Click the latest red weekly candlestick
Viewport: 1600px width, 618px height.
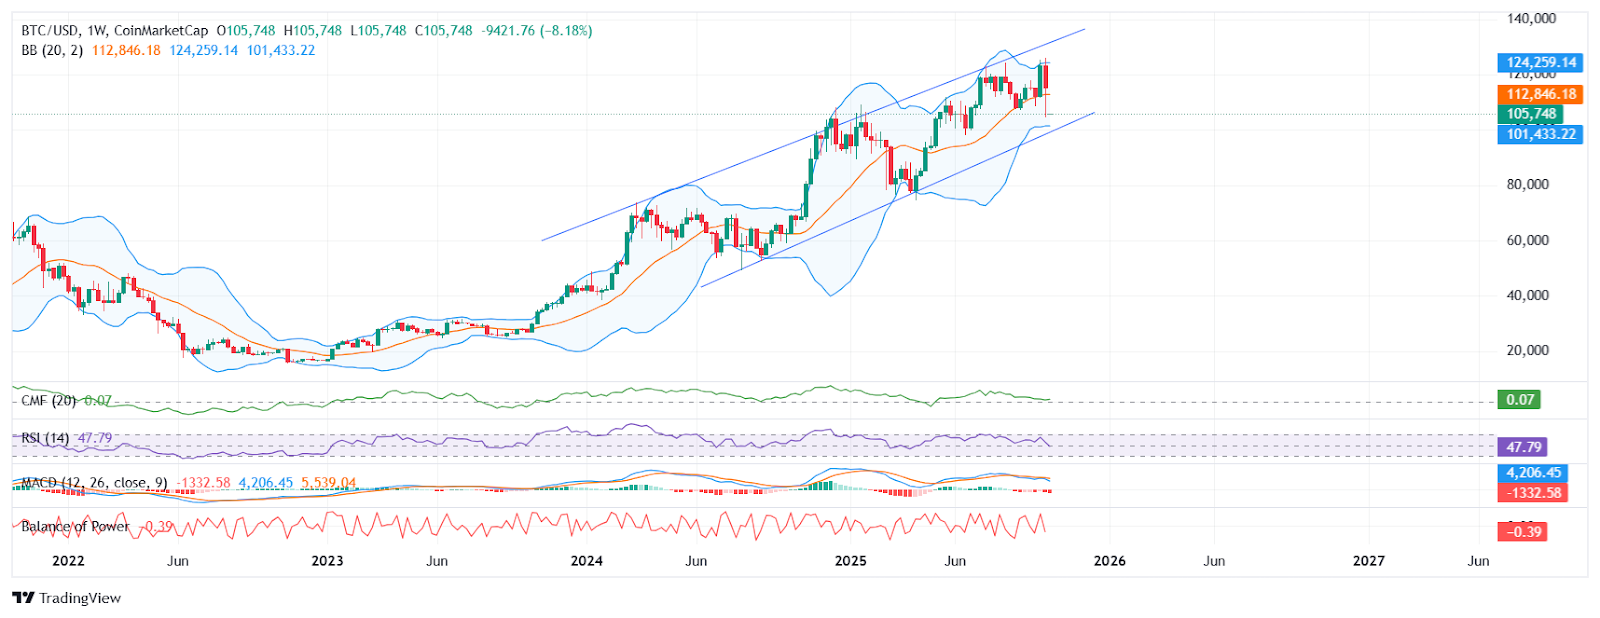pos(1046,85)
